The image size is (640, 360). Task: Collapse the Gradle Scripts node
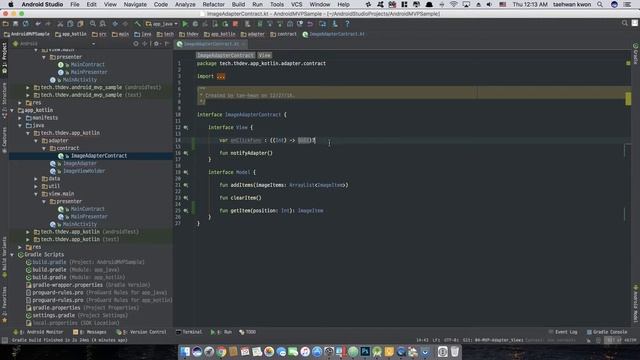pyautogui.click(x=12, y=255)
